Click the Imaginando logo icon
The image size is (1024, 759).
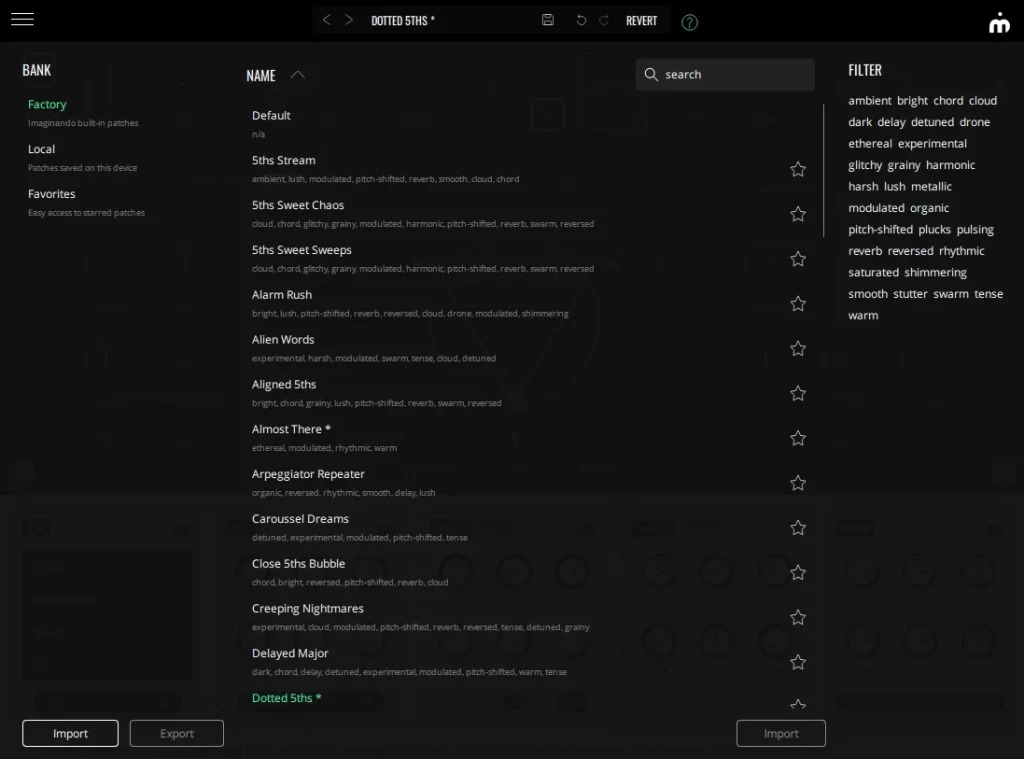point(999,22)
